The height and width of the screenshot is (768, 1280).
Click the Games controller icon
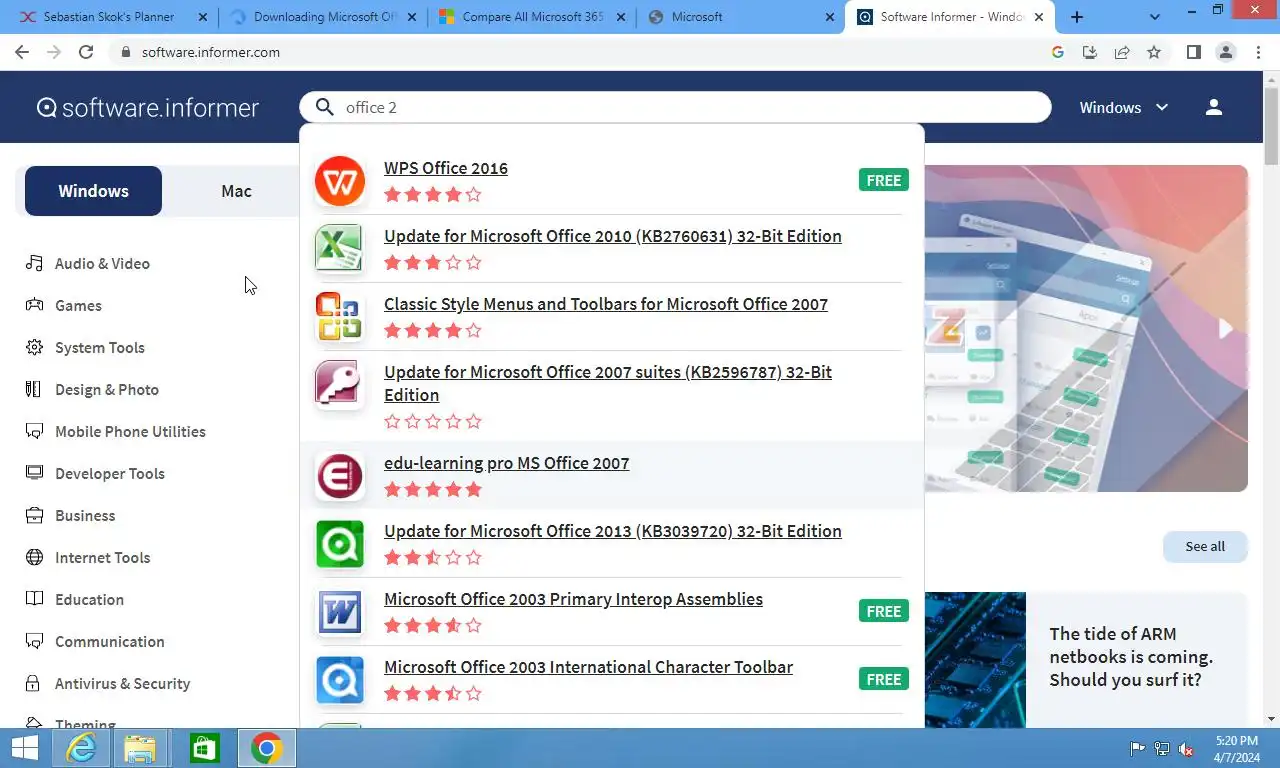point(35,305)
